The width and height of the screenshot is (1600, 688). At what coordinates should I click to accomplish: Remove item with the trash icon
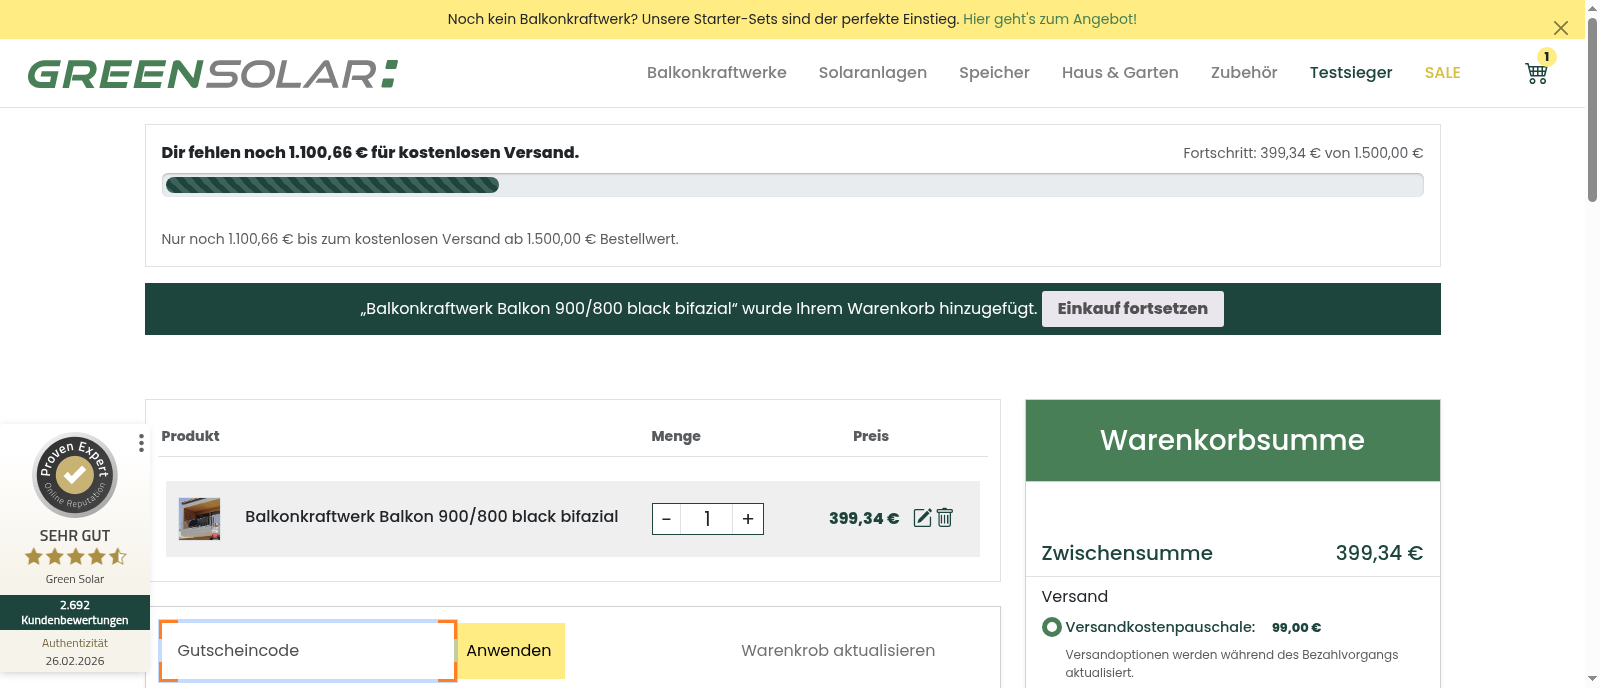tap(945, 518)
